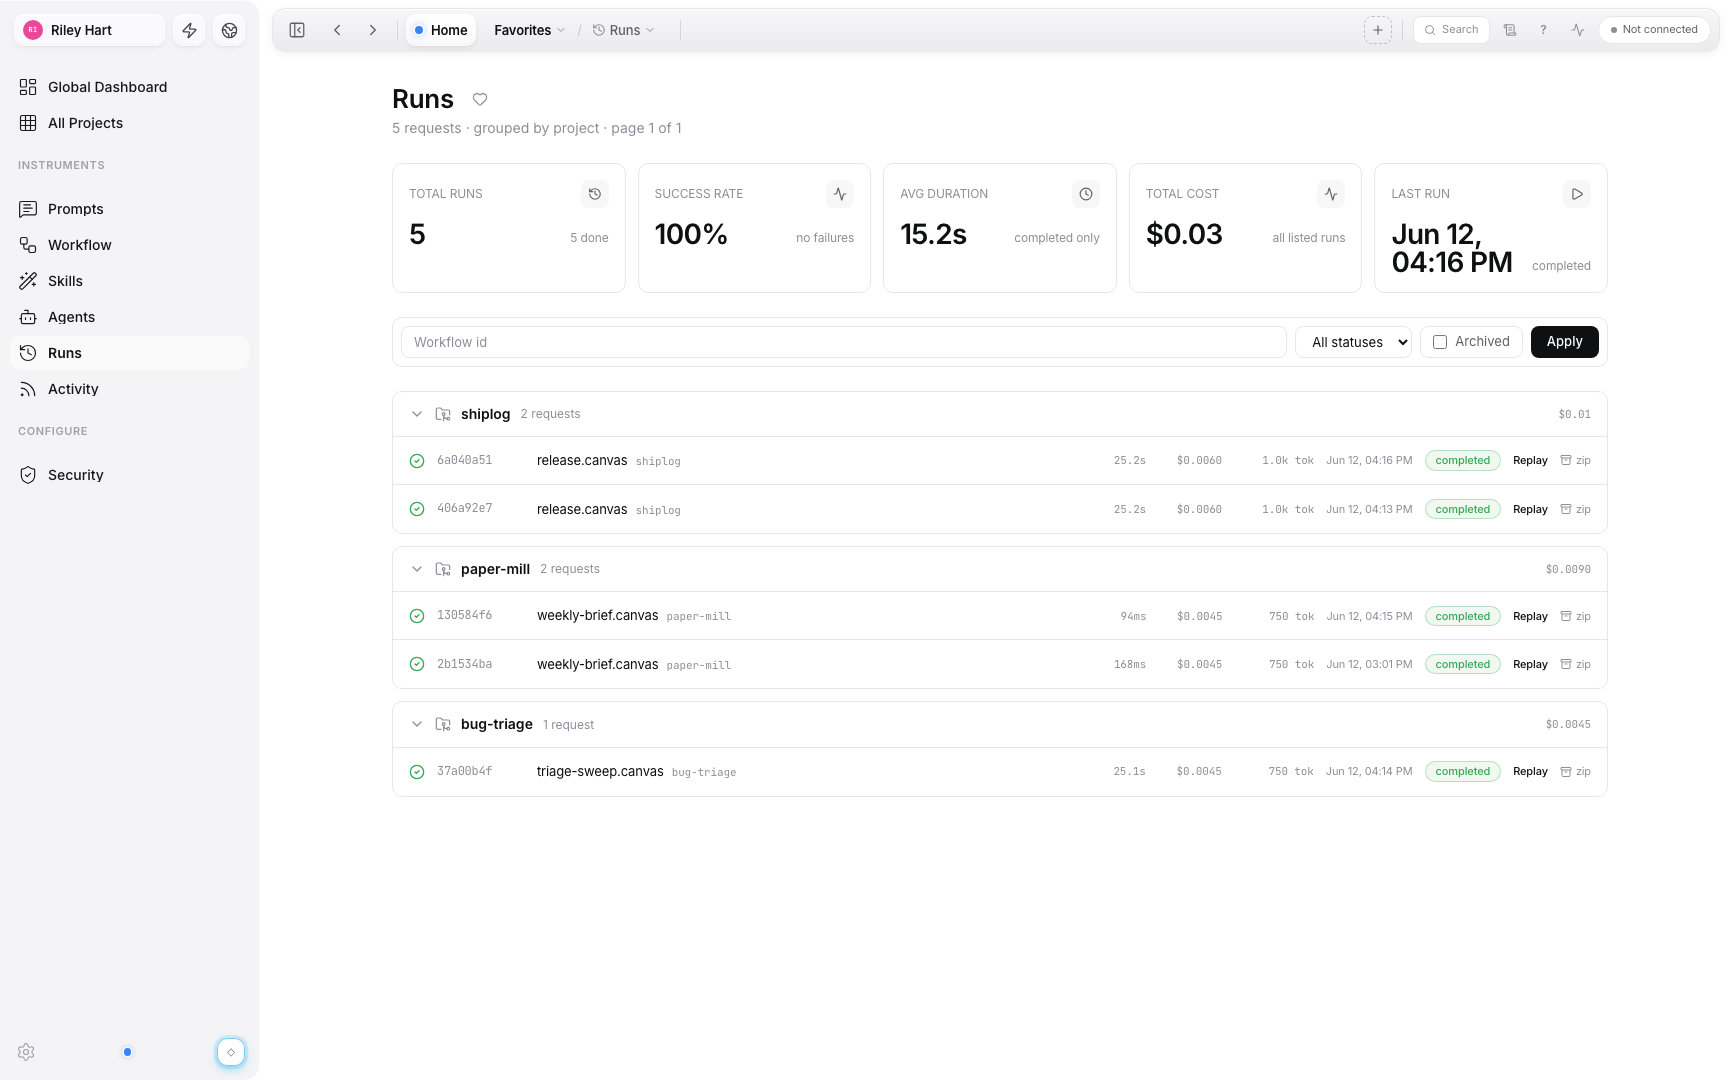Click the activity pulse icon in top bar
The height and width of the screenshot is (1080, 1728).
1578,30
